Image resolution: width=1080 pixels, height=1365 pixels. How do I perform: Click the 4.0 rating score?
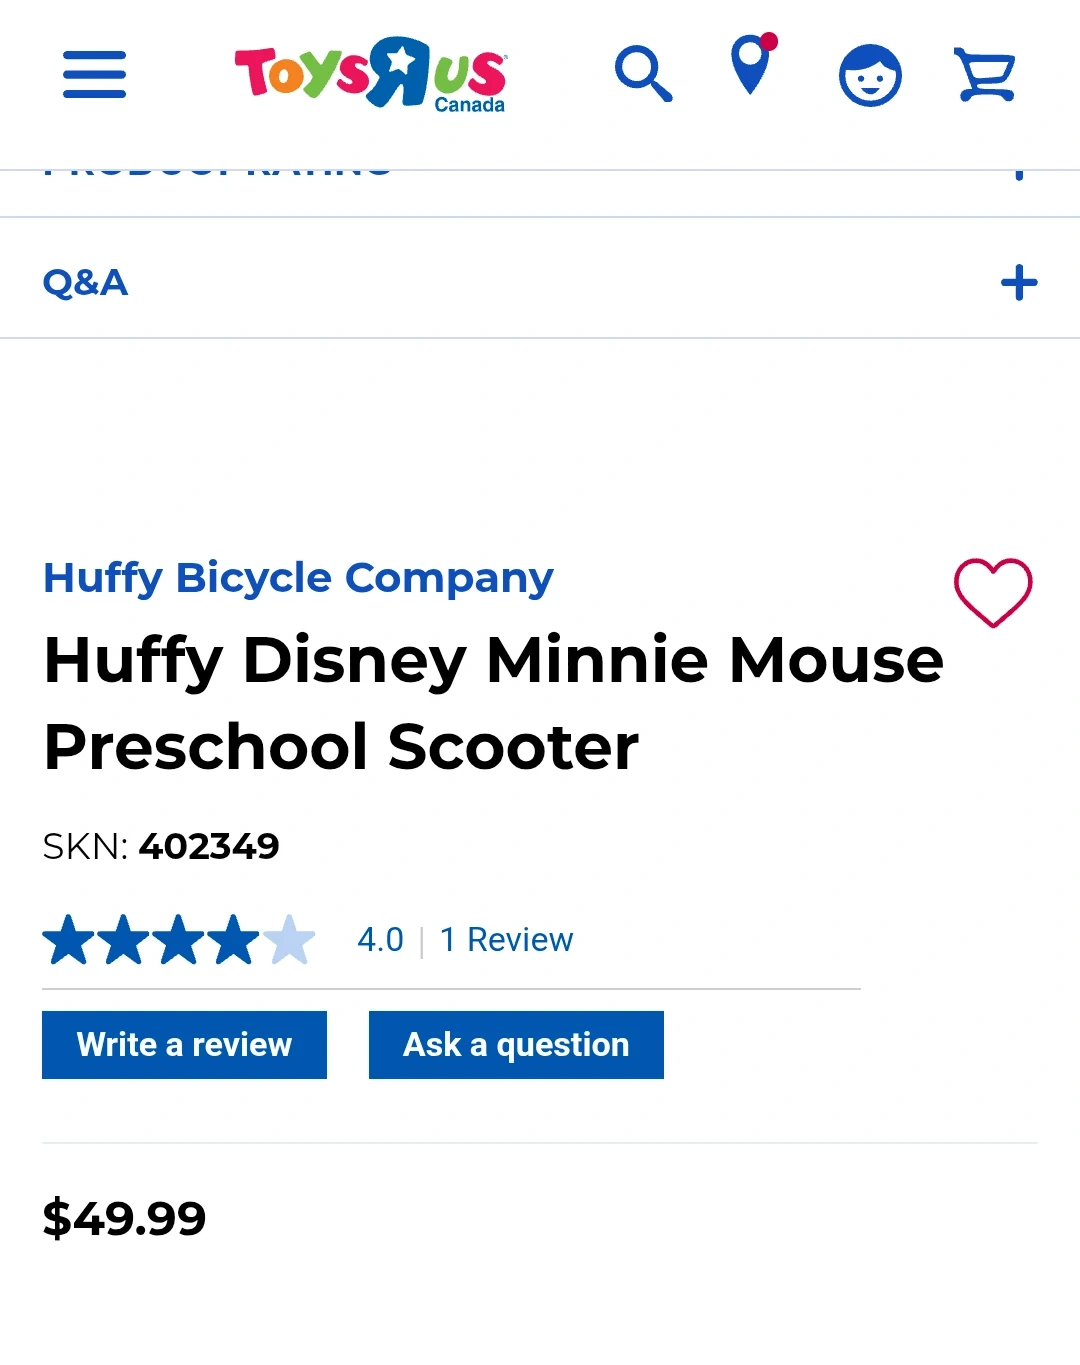380,940
